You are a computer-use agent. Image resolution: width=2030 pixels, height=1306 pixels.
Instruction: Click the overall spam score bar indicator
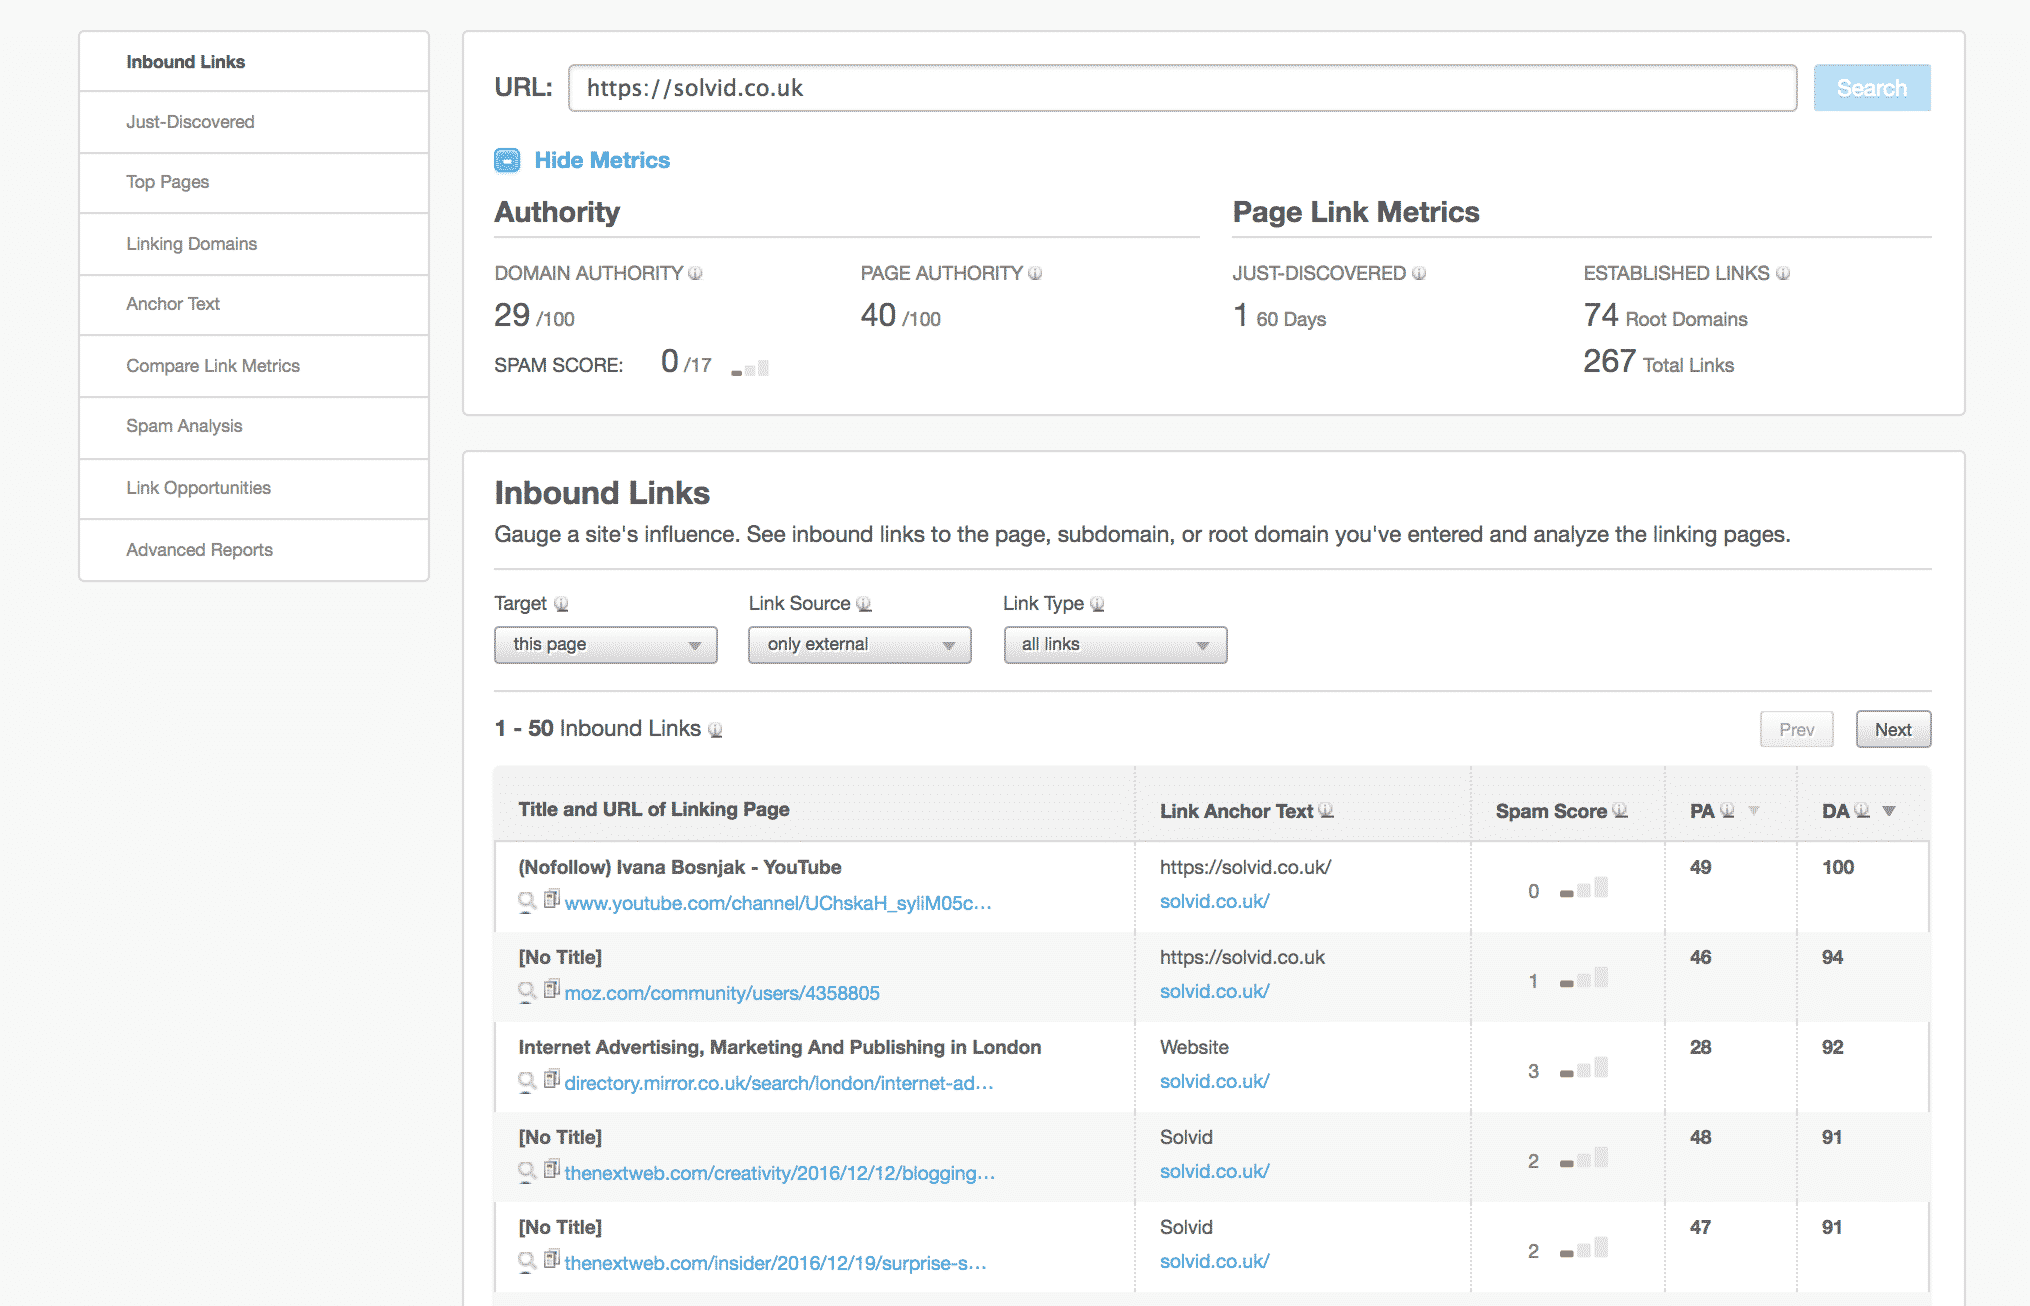[750, 368]
